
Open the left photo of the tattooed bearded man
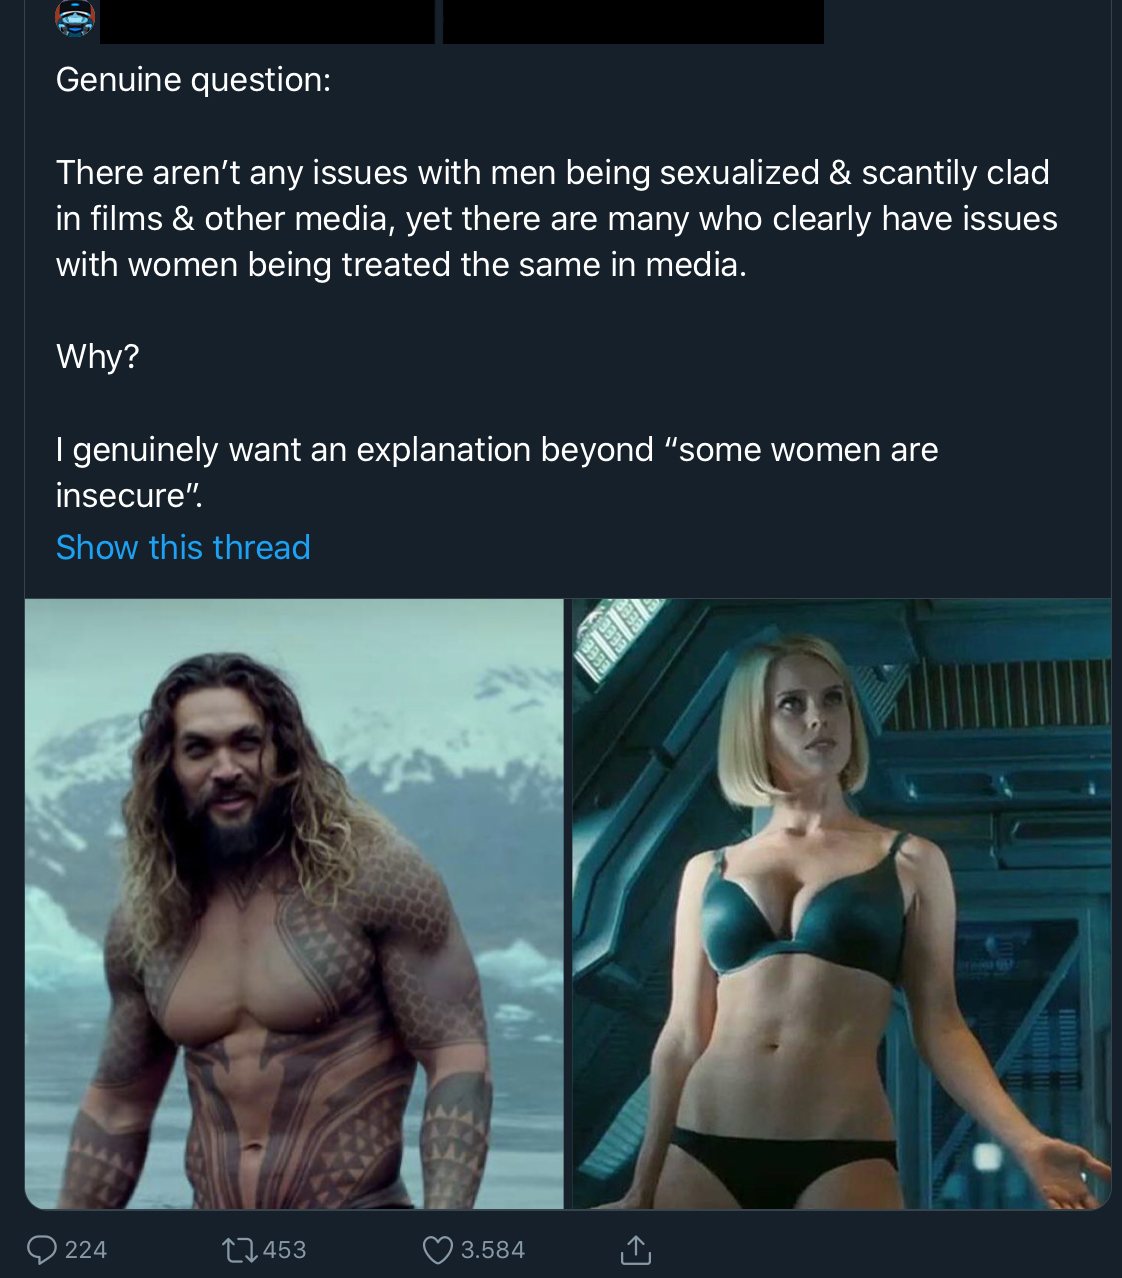(294, 904)
